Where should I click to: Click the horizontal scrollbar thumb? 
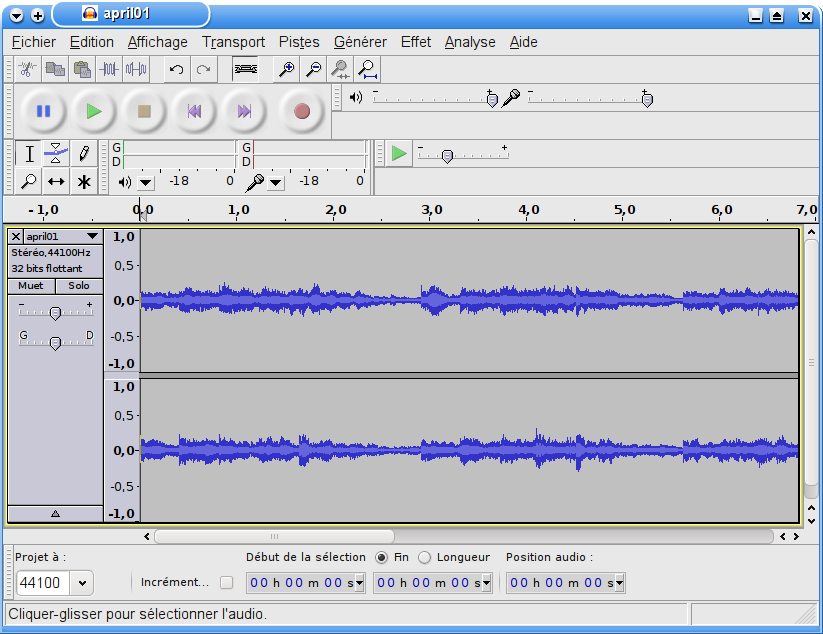[275, 536]
